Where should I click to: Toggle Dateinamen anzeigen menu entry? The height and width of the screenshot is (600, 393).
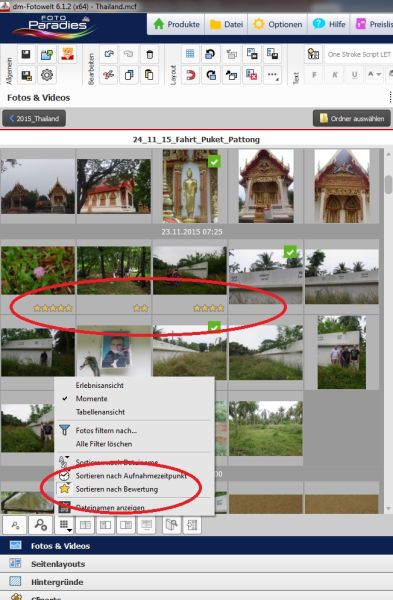click(110, 507)
